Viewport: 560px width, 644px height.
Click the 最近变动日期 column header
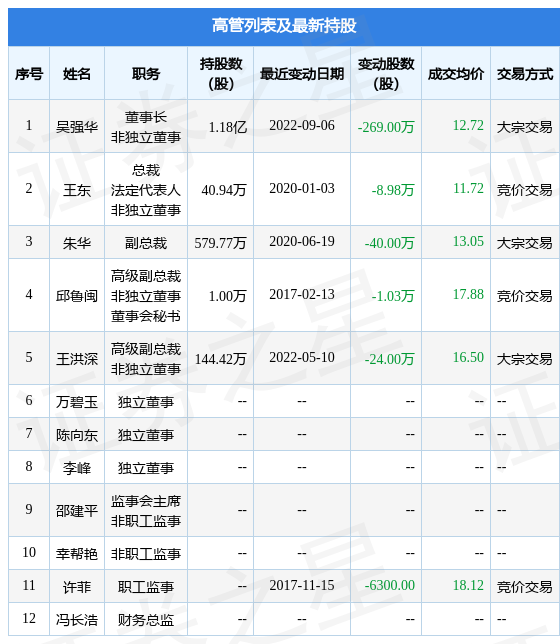pyautogui.click(x=302, y=74)
